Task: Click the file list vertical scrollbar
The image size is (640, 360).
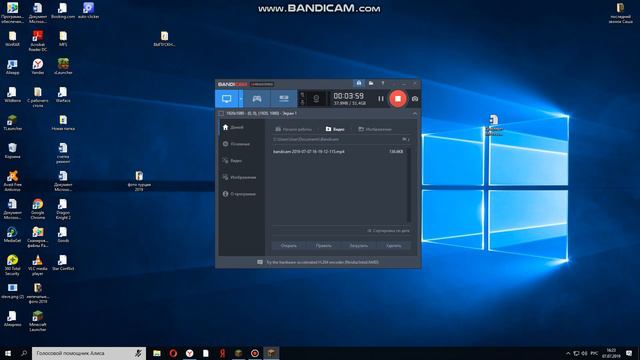Action: coord(409,185)
